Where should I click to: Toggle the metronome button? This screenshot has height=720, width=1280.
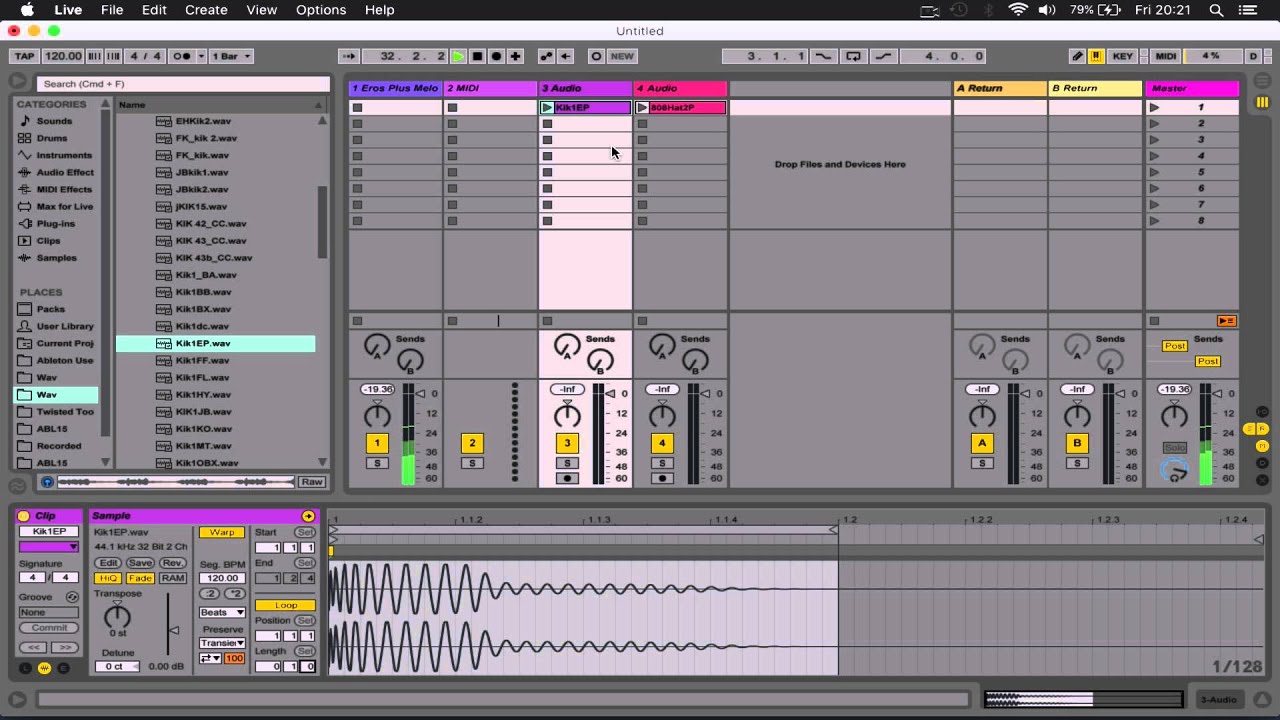[183, 56]
